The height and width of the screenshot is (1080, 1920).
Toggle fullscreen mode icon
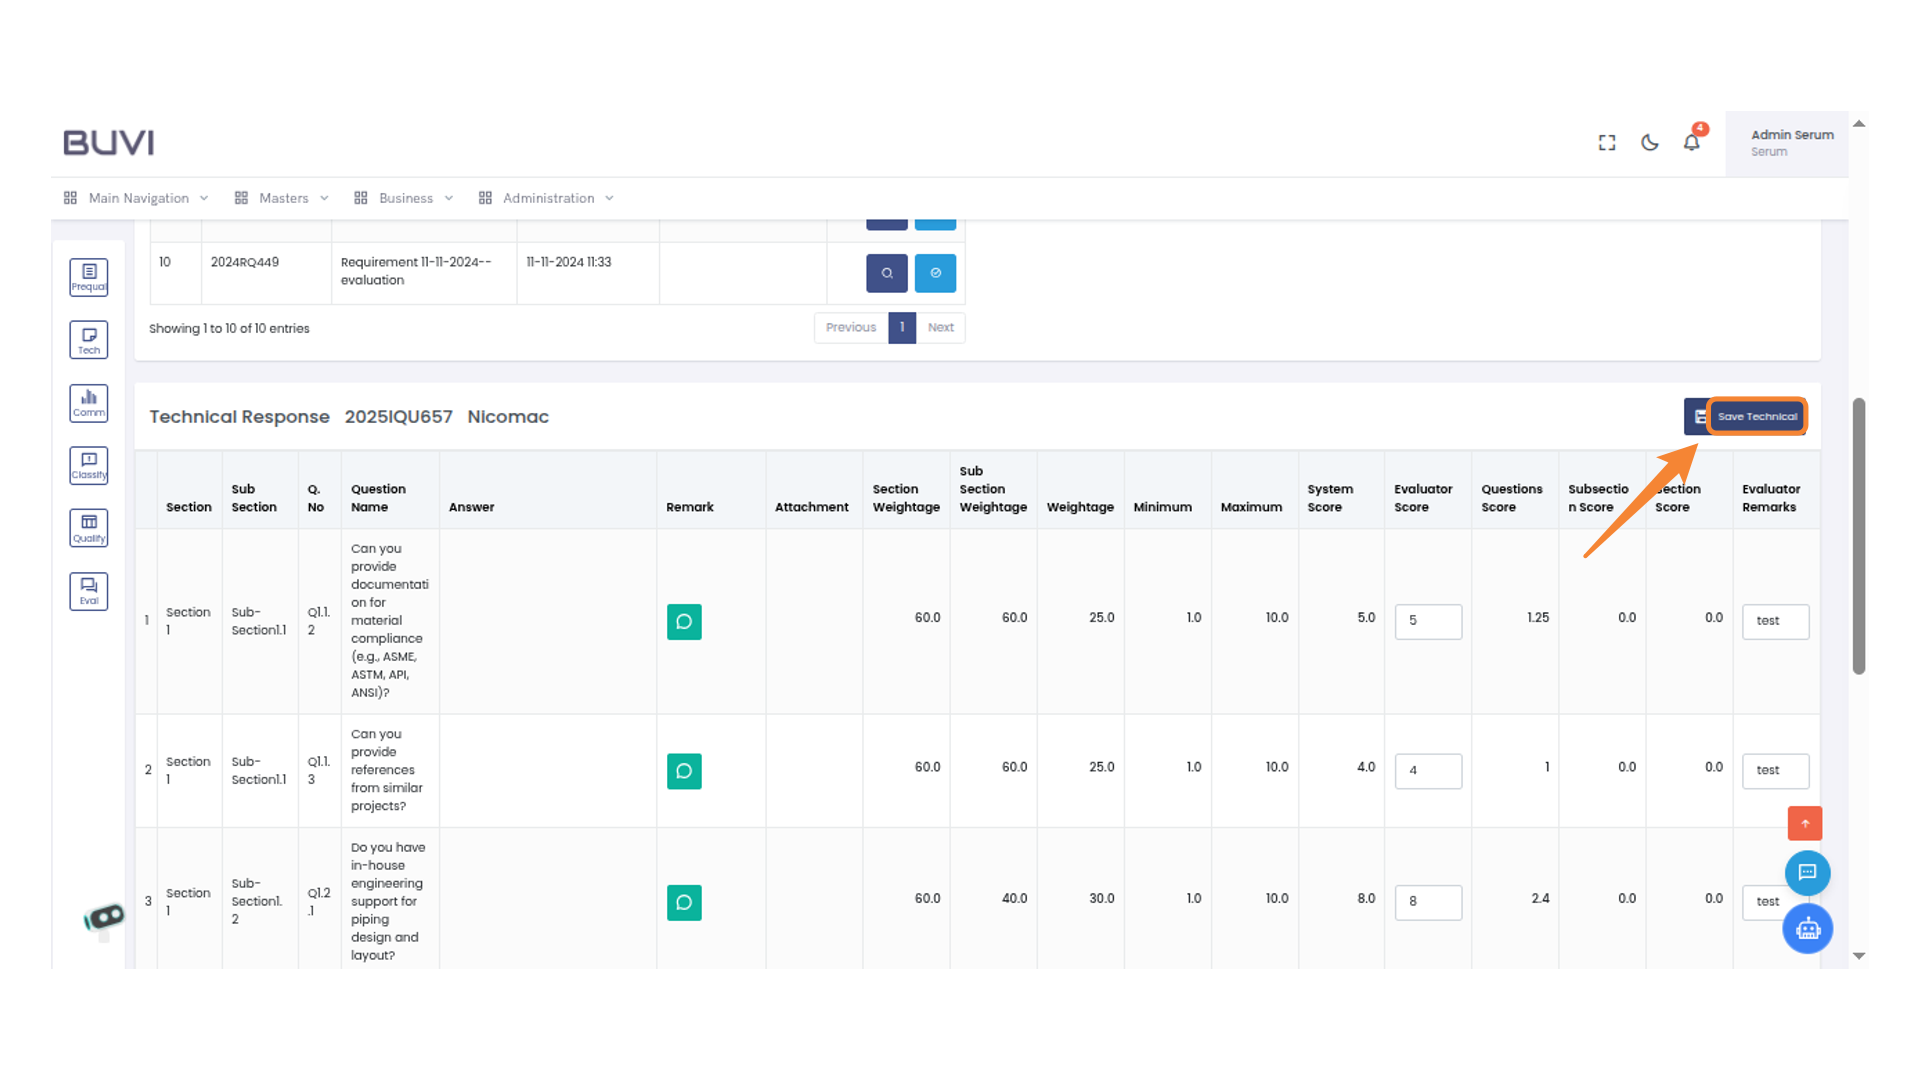coord(1607,143)
